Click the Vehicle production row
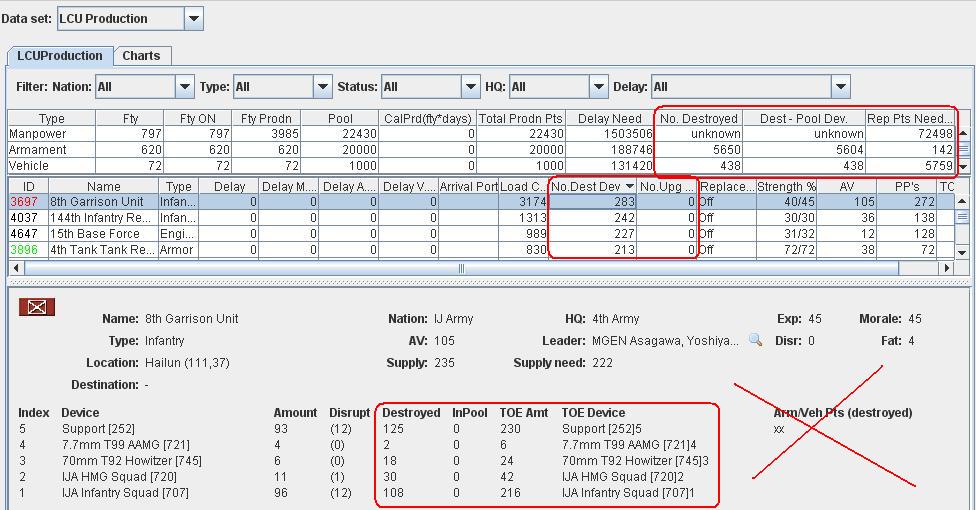980x510 pixels. tap(481, 166)
